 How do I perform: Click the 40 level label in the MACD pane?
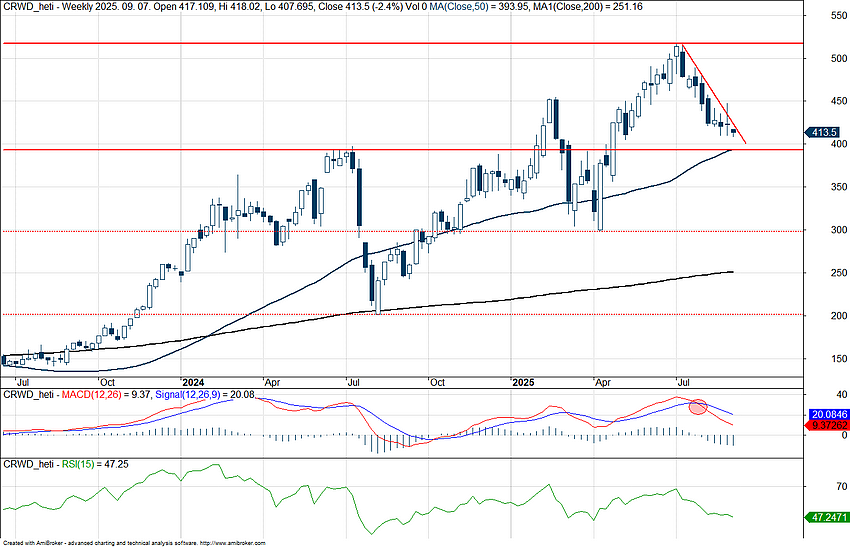point(842,394)
